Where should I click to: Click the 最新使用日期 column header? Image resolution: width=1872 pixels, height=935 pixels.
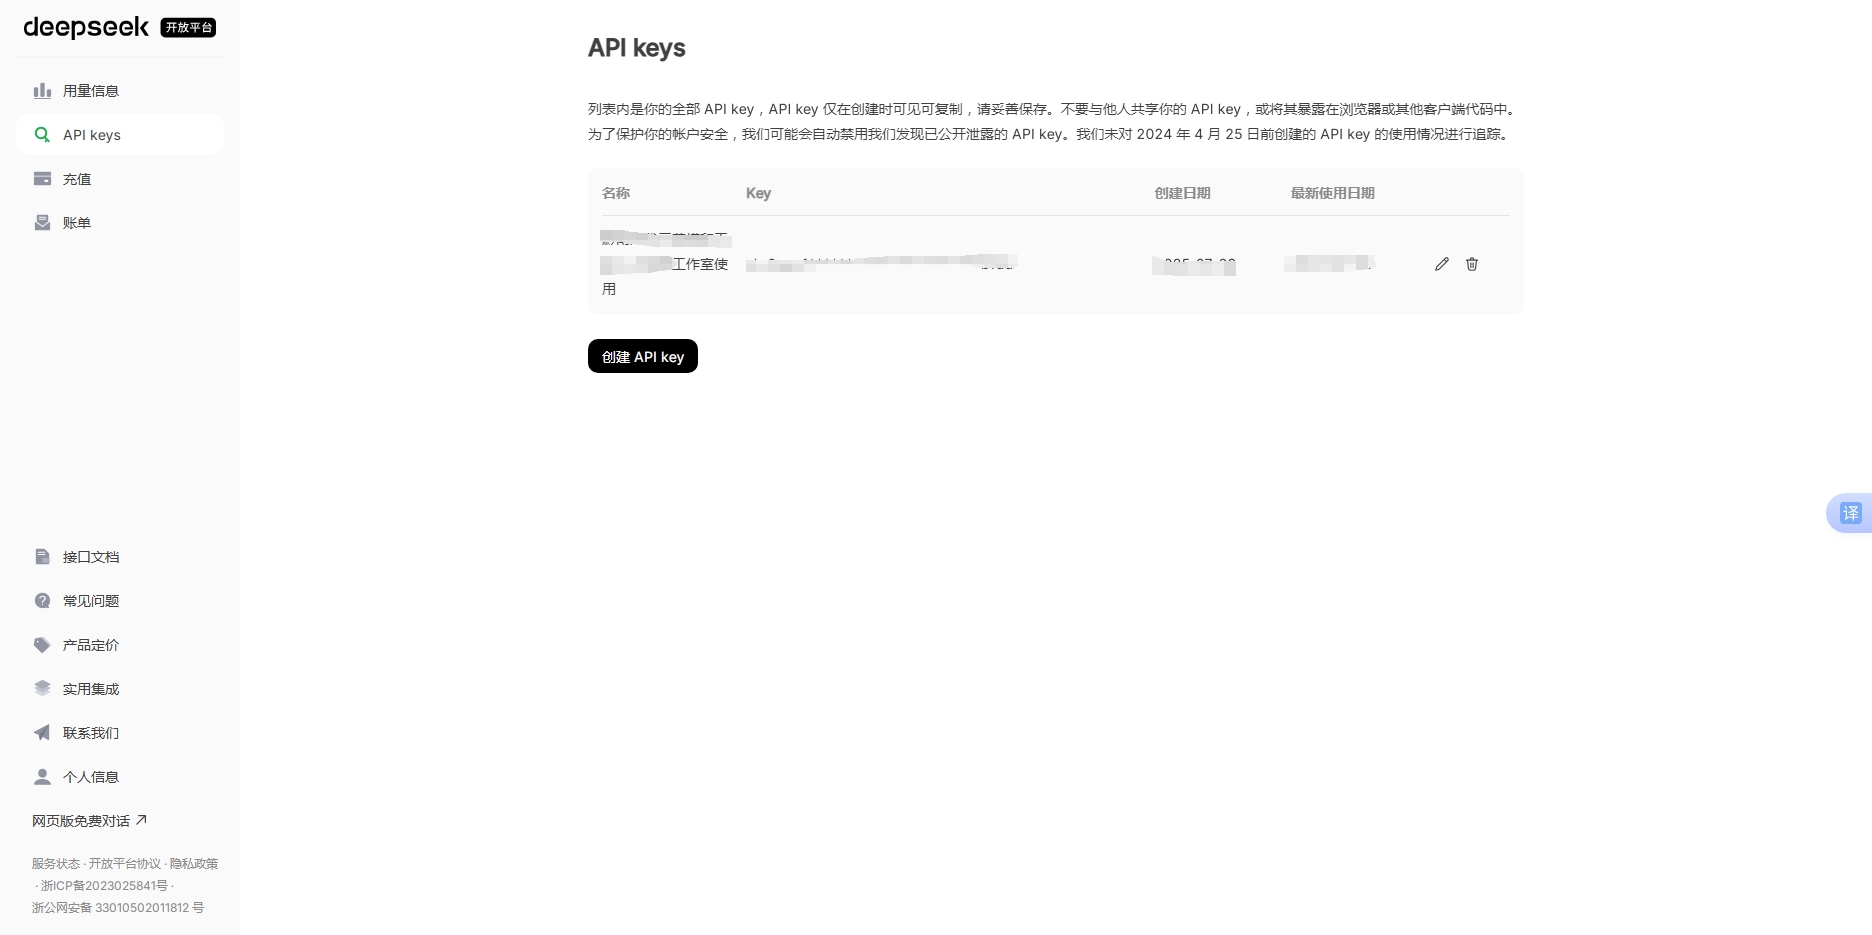click(x=1333, y=193)
